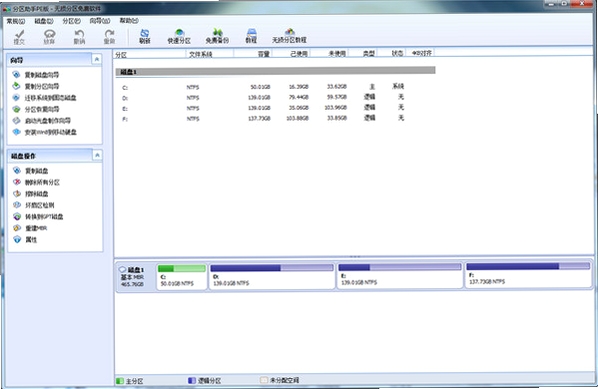Viewport: 598px width, 389px height.
Task: Select the E: 139.01GB block in disk map
Action: 400,275
